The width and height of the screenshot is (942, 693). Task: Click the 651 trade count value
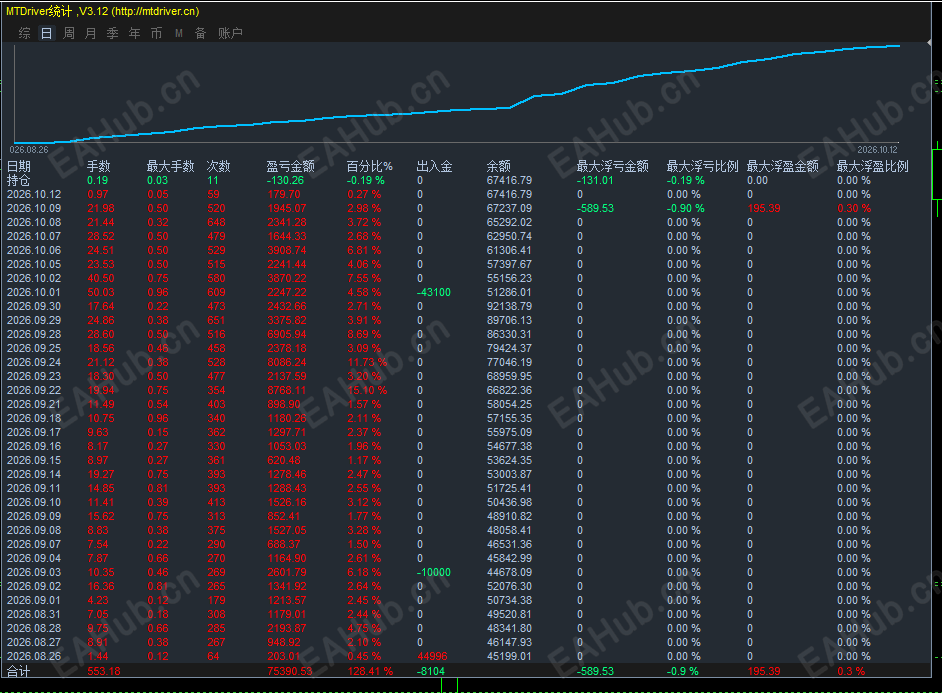click(x=216, y=320)
